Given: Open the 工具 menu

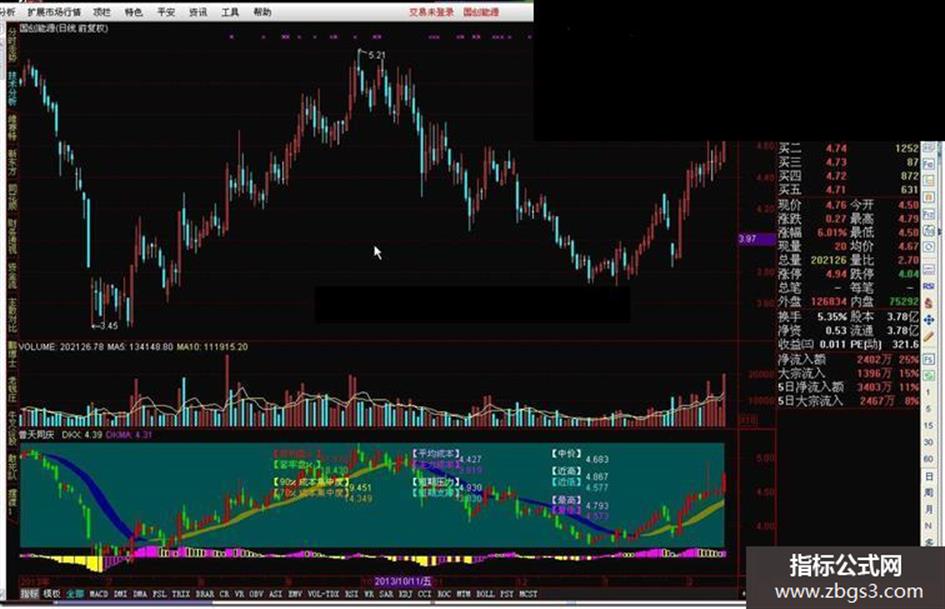Looking at the screenshot, I should pos(230,11).
